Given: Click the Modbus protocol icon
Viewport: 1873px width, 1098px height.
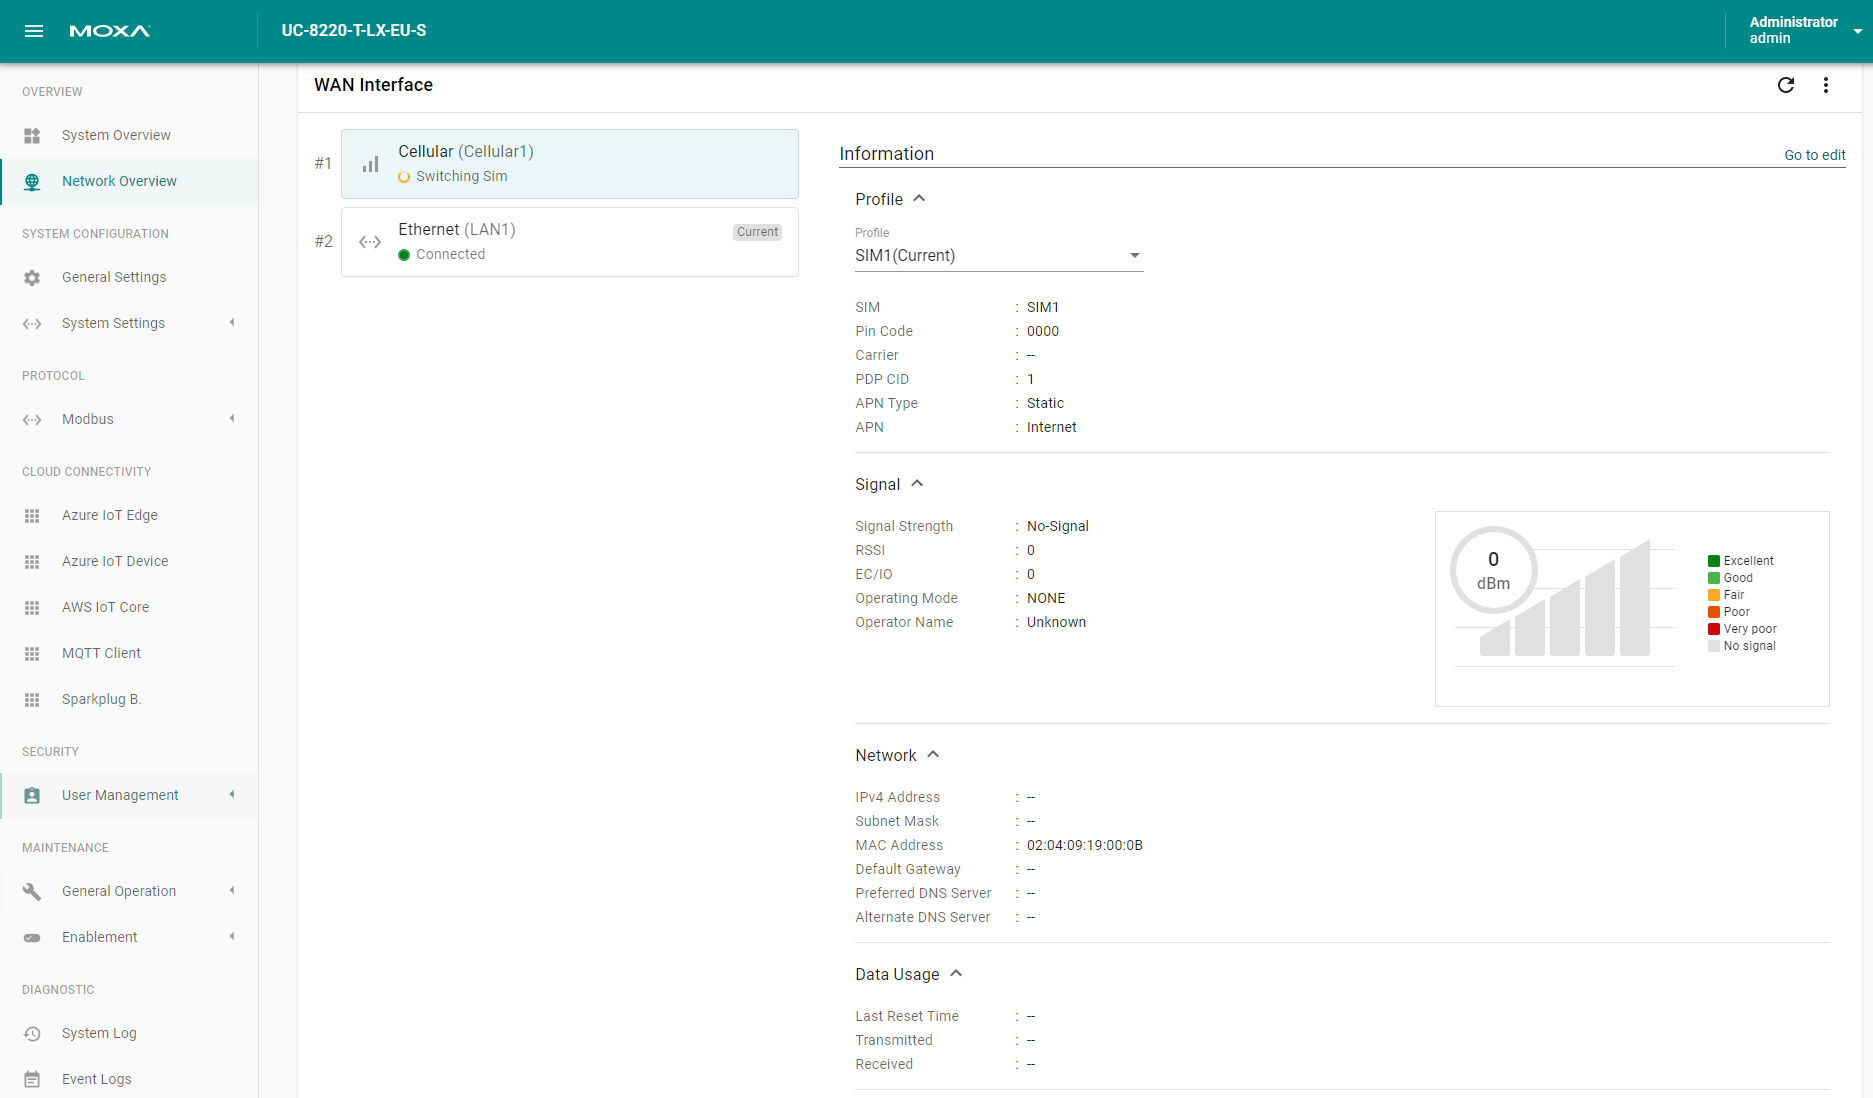Looking at the screenshot, I should click(x=32, y=419).
